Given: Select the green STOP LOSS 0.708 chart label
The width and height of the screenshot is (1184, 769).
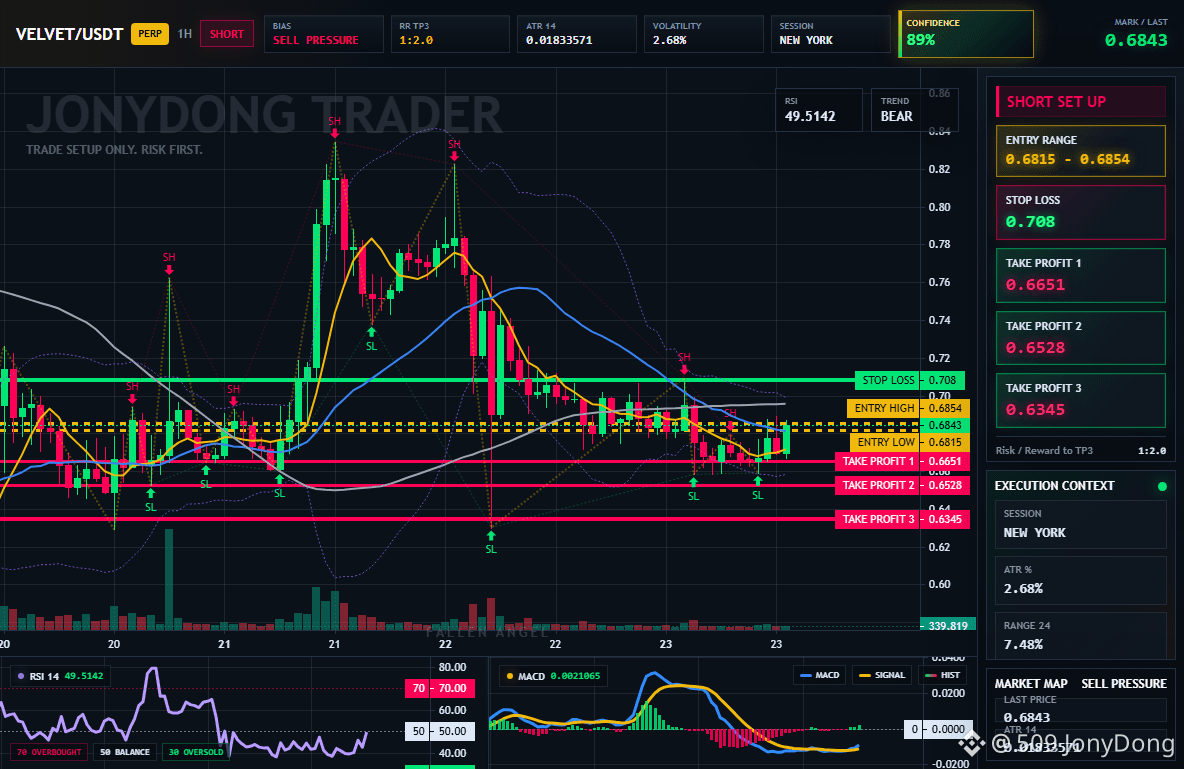Looking at the screenshot, I should tap(910, 380).
